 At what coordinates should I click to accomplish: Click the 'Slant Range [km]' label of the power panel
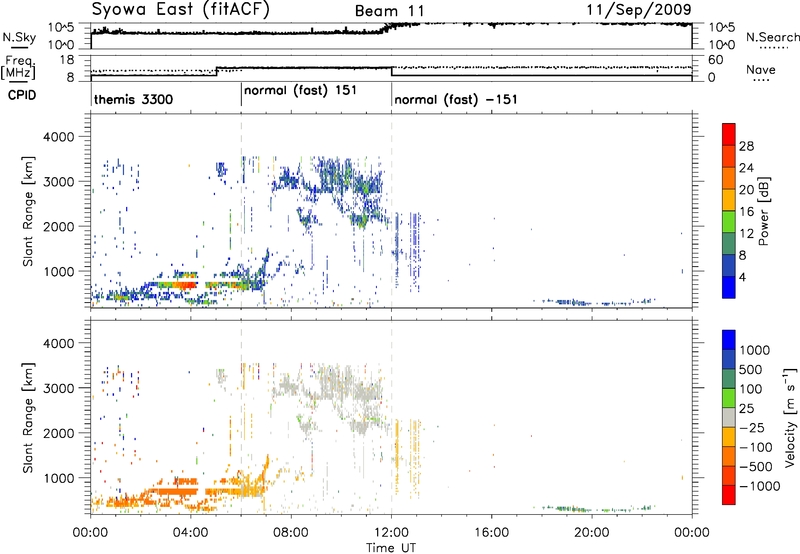point(28,211)
